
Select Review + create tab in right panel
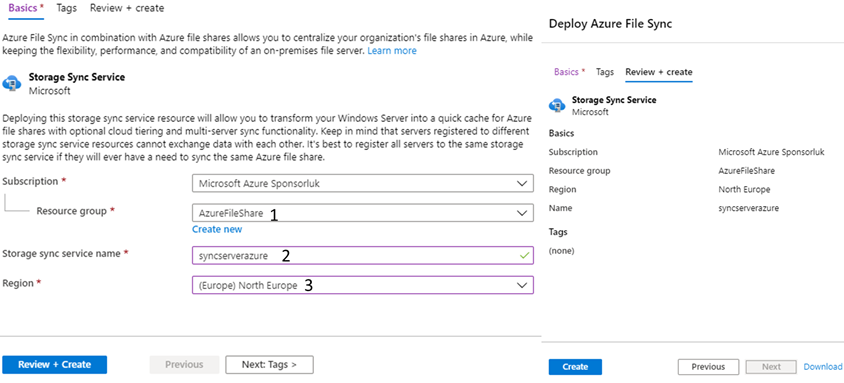(x=659, y=72)
